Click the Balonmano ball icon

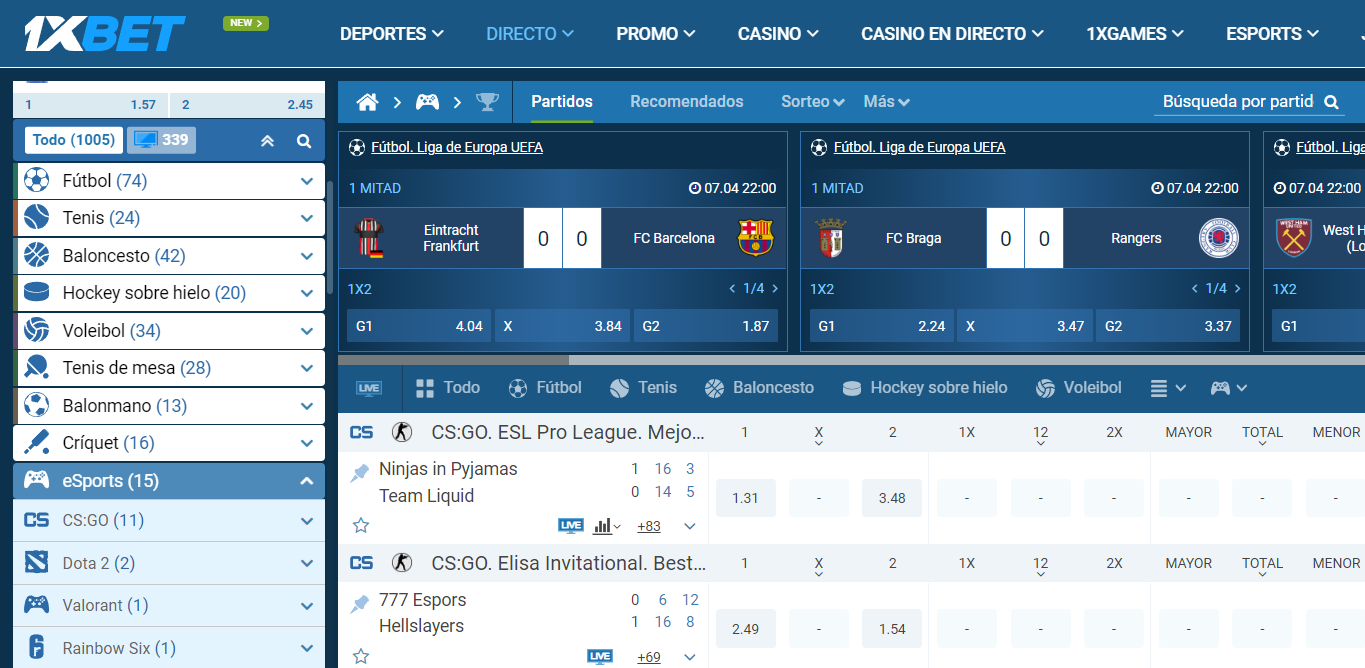37,405
